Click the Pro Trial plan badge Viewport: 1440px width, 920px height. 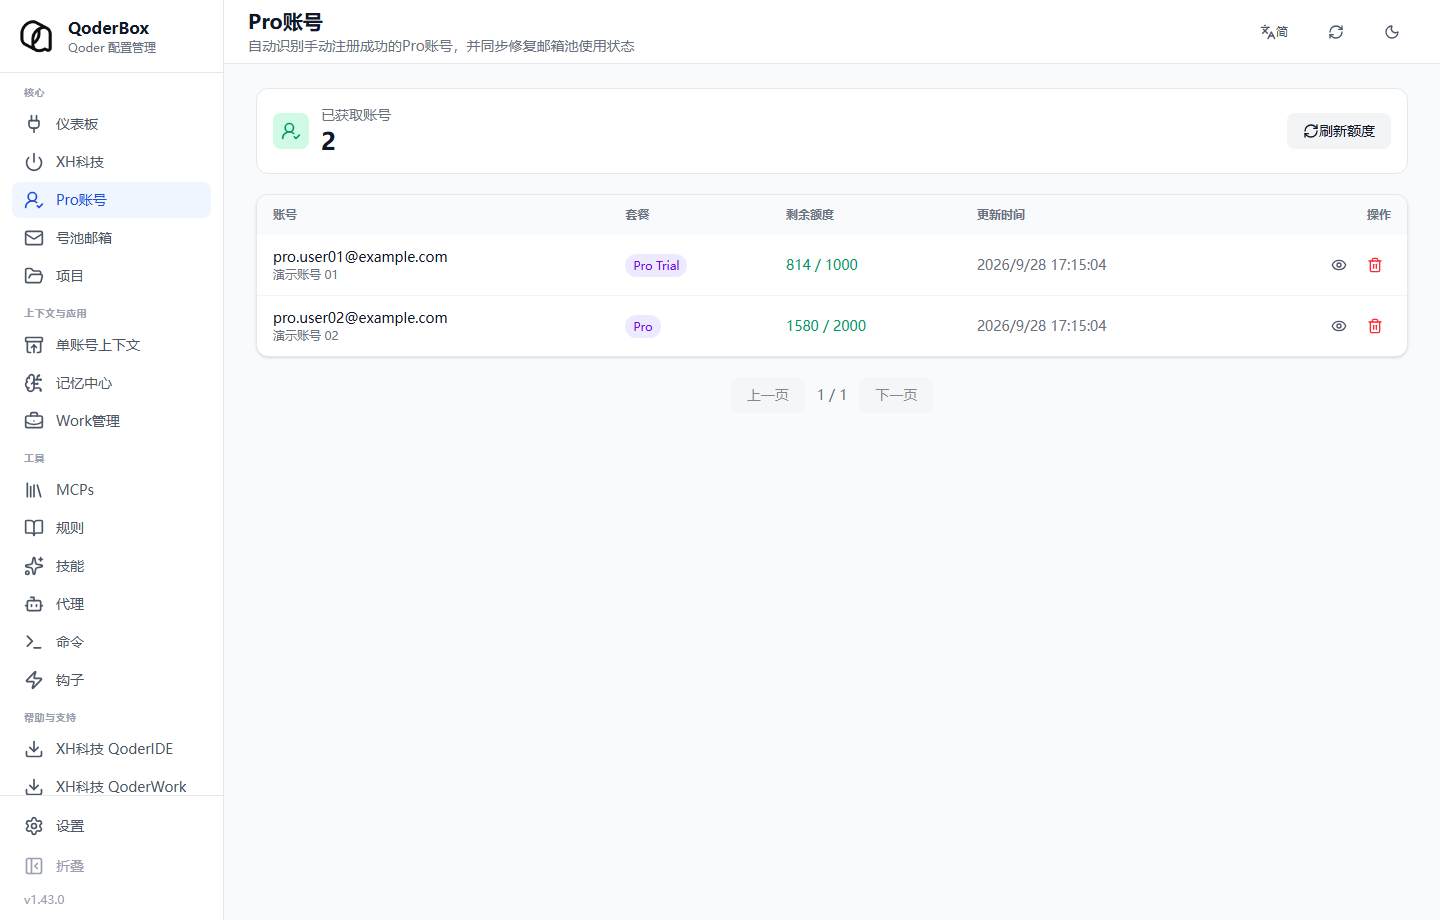coord(656,266)
